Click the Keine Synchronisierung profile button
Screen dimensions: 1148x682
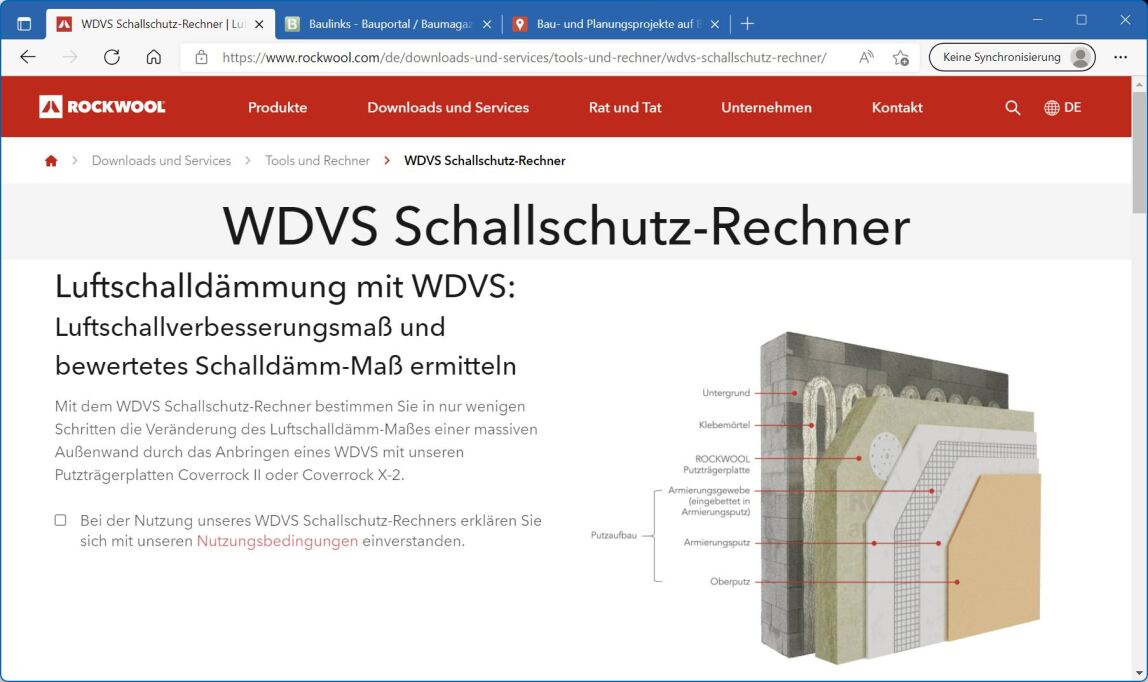(1012, 57)
